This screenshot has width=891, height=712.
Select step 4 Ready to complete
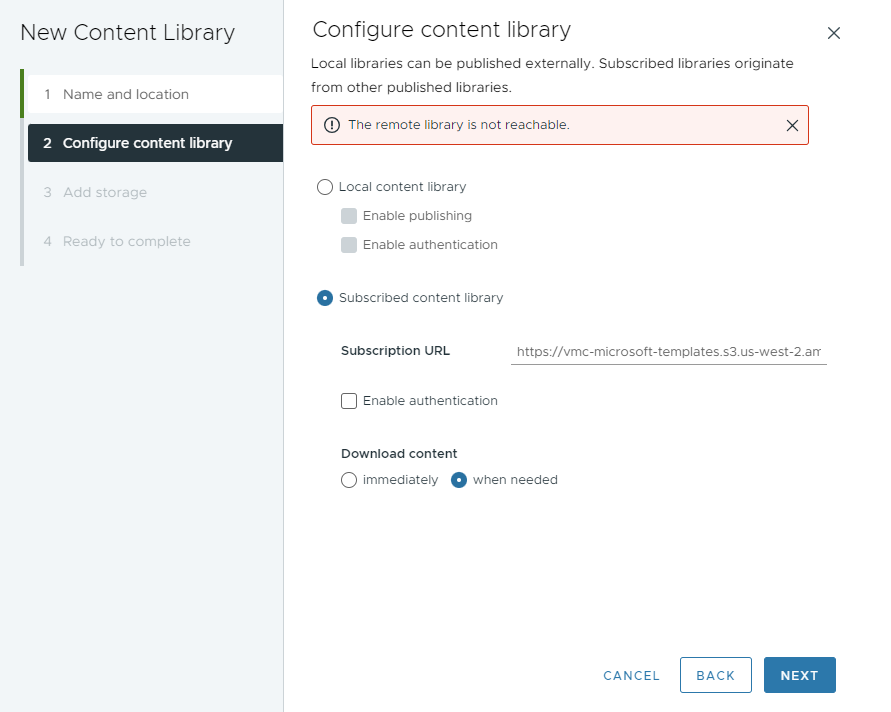(126, 241)
